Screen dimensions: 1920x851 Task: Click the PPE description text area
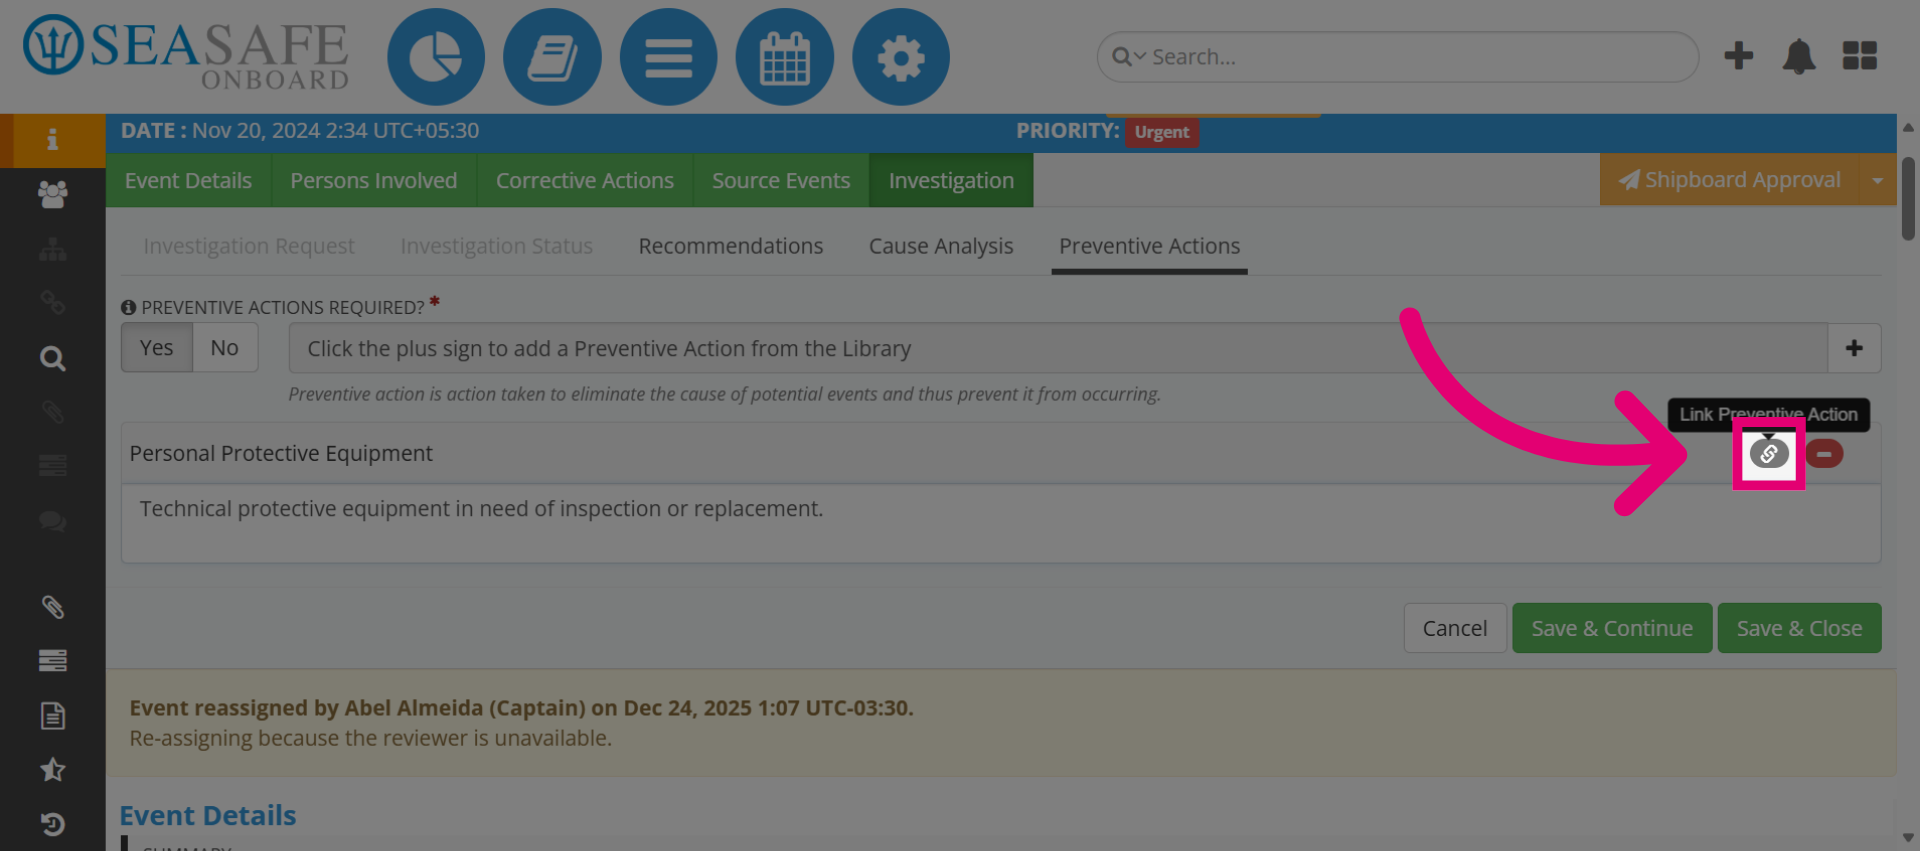pos(1001,524)
